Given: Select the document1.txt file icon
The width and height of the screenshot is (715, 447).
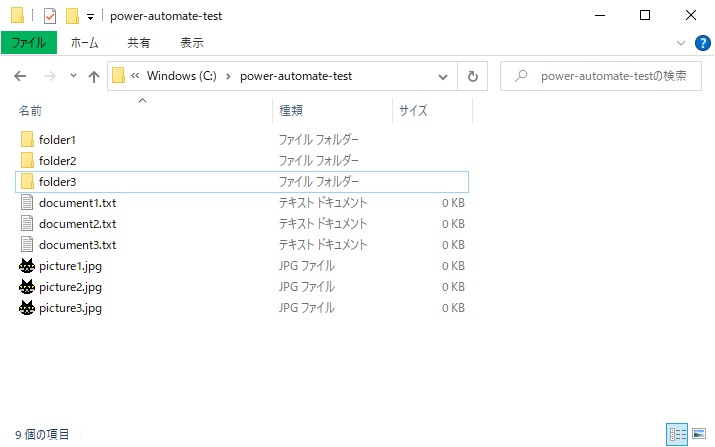Looking at the screenshot, I should coord(27,203).
